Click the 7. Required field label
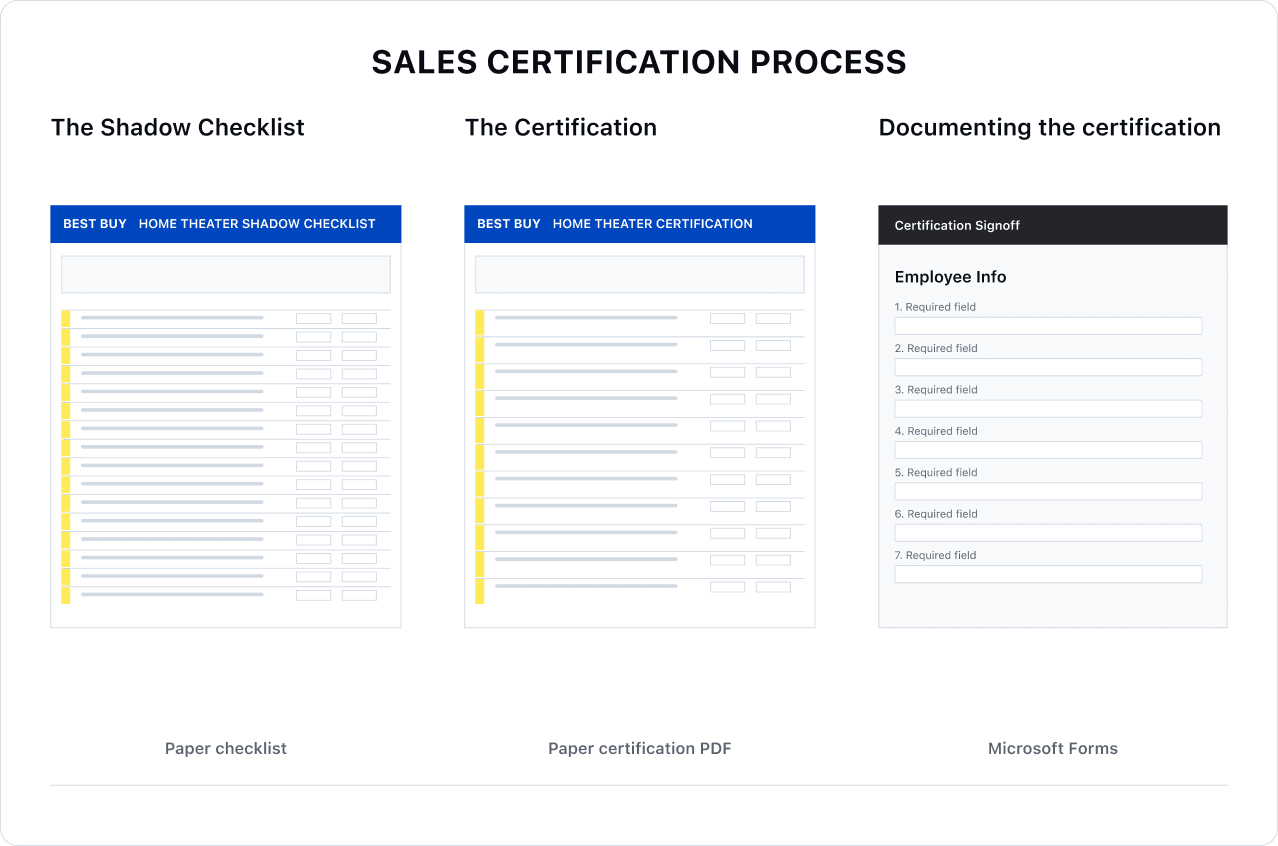Screen dimensions: 1278x846 (x=935, y=555)
